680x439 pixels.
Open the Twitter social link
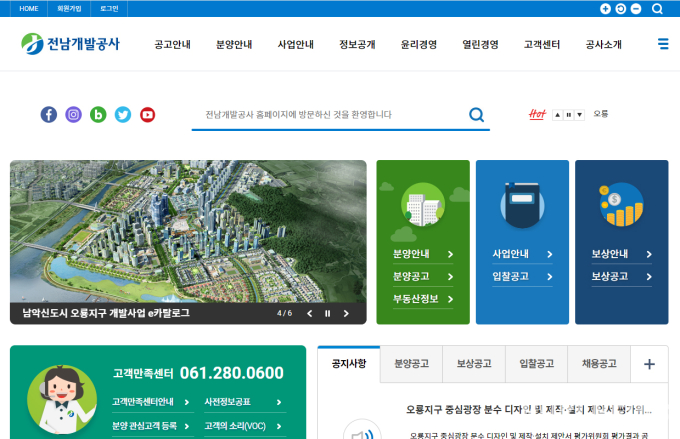click(123, 115)
